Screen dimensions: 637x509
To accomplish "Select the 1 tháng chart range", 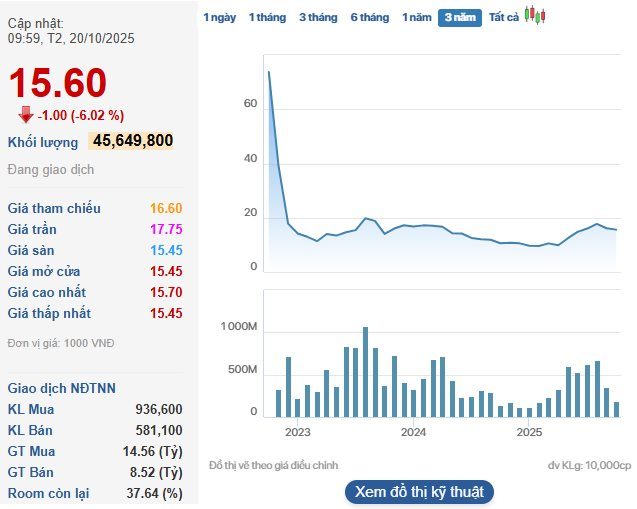I will pyautogui.click(x=268, y=18).
